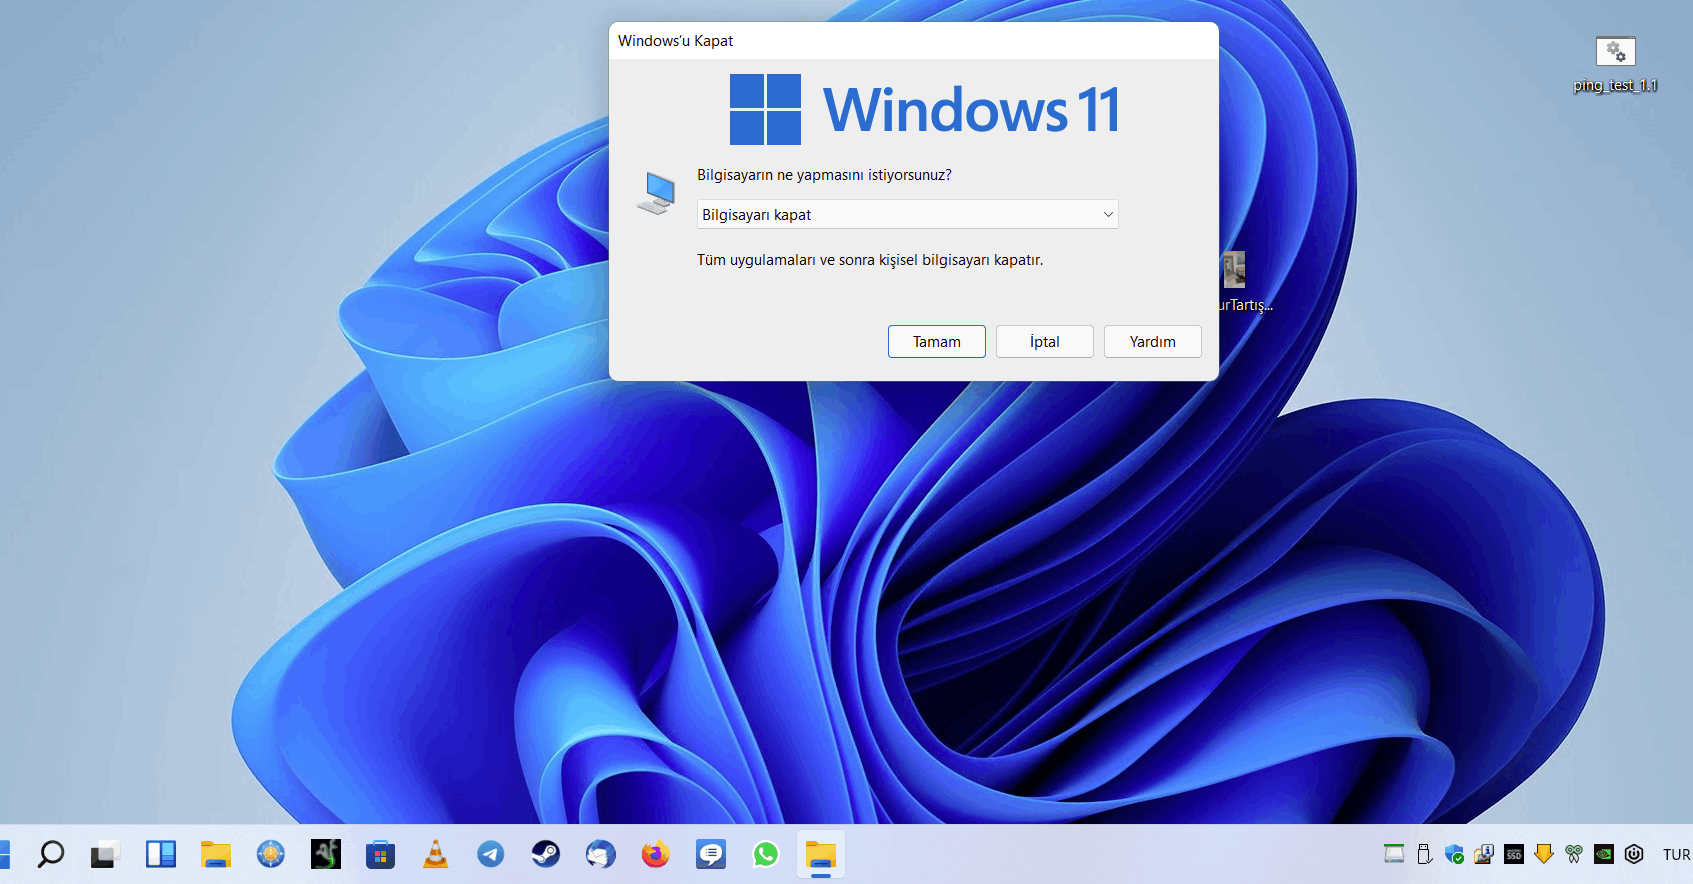Click the info-bubble tray icon
This screenshot has width=1693, height=884.
[x=1484, y=854]
